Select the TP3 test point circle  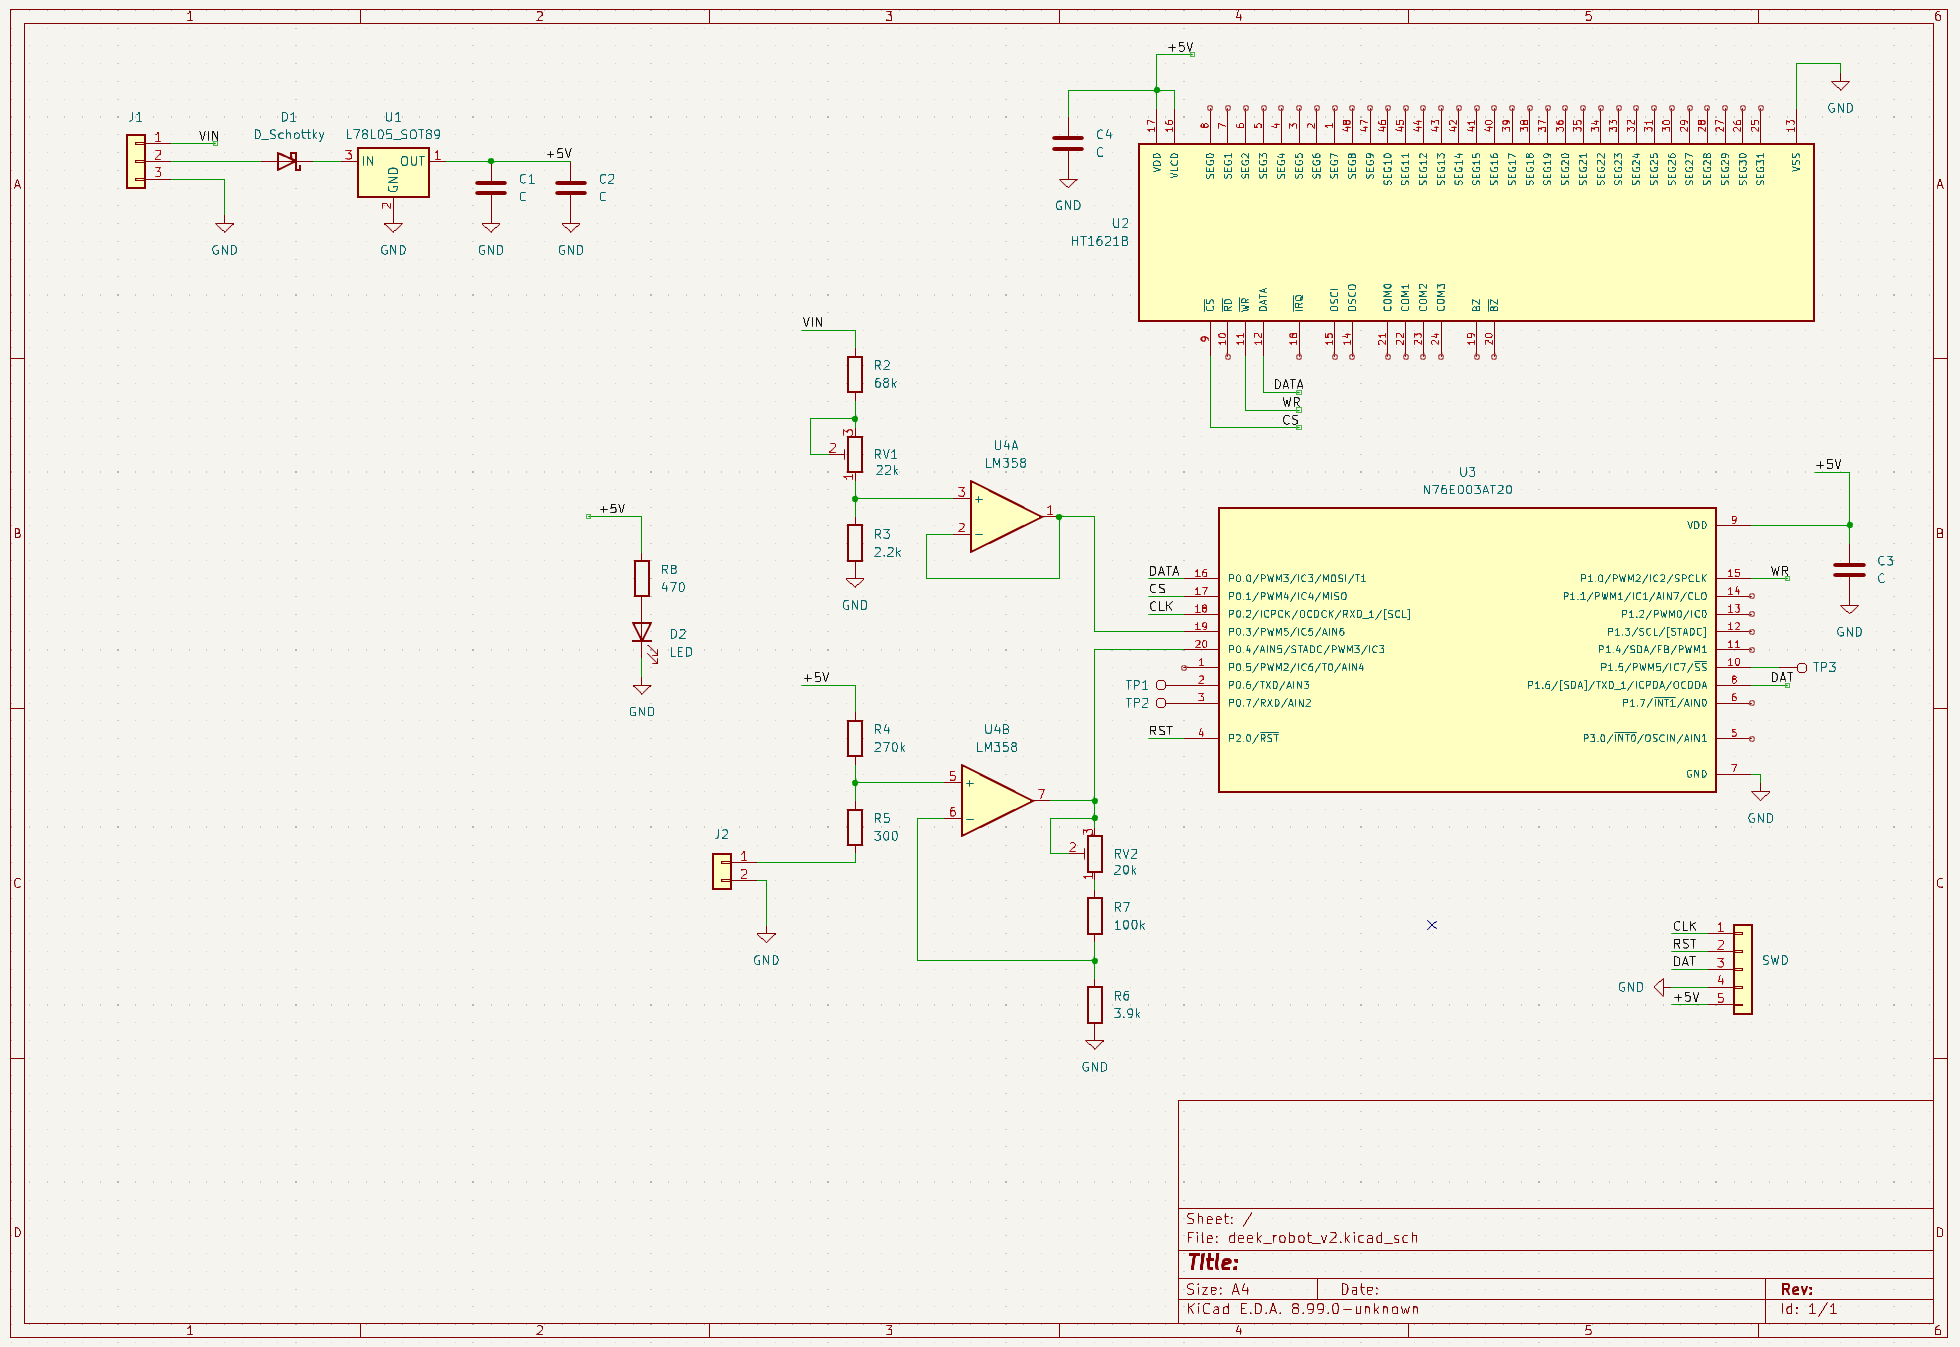tap(1802, 667)
